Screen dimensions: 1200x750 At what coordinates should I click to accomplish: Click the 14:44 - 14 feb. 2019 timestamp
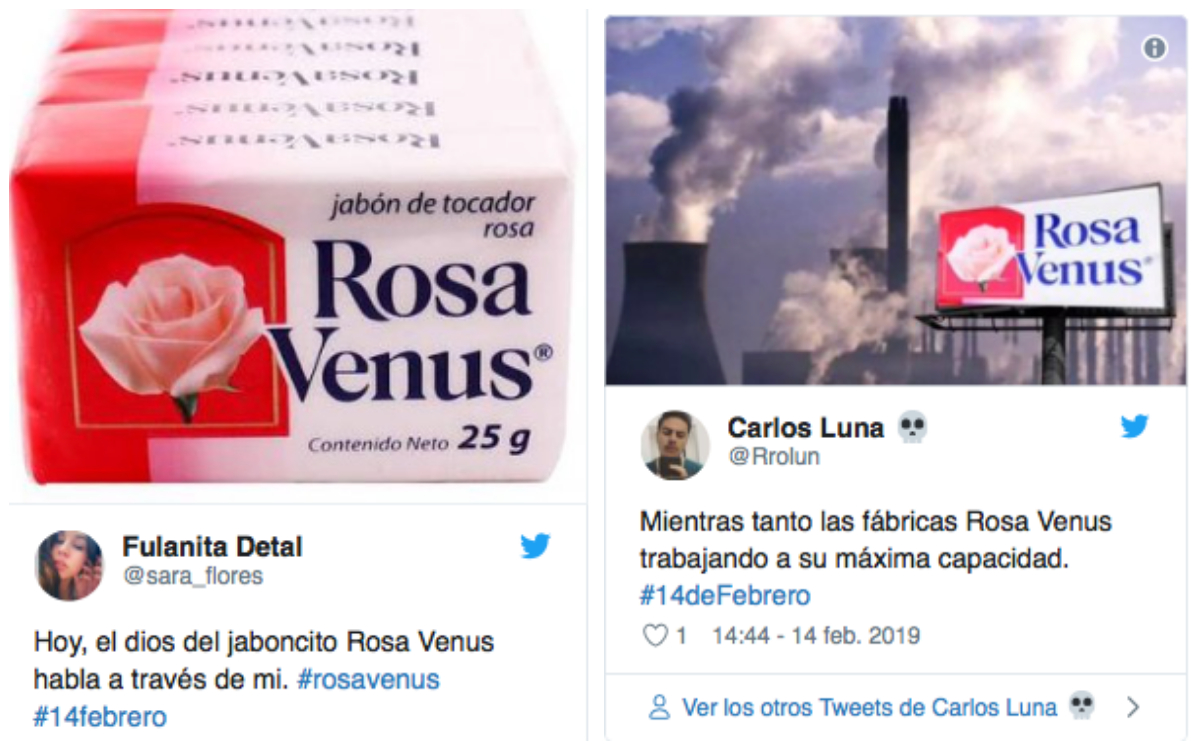click(816, 635)
